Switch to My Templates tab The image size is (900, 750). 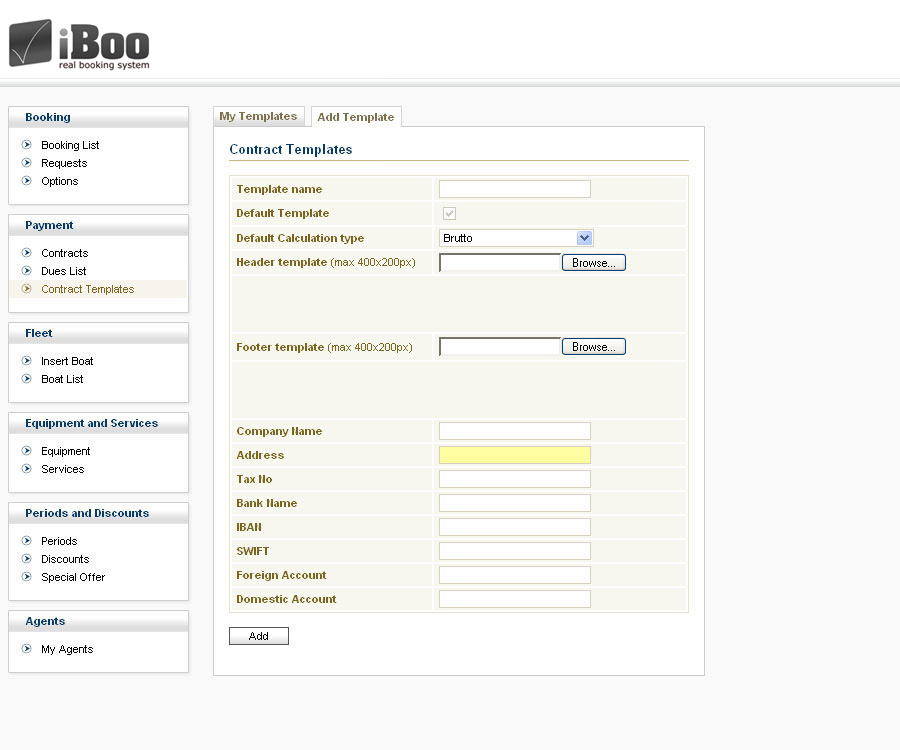point(258,116)
